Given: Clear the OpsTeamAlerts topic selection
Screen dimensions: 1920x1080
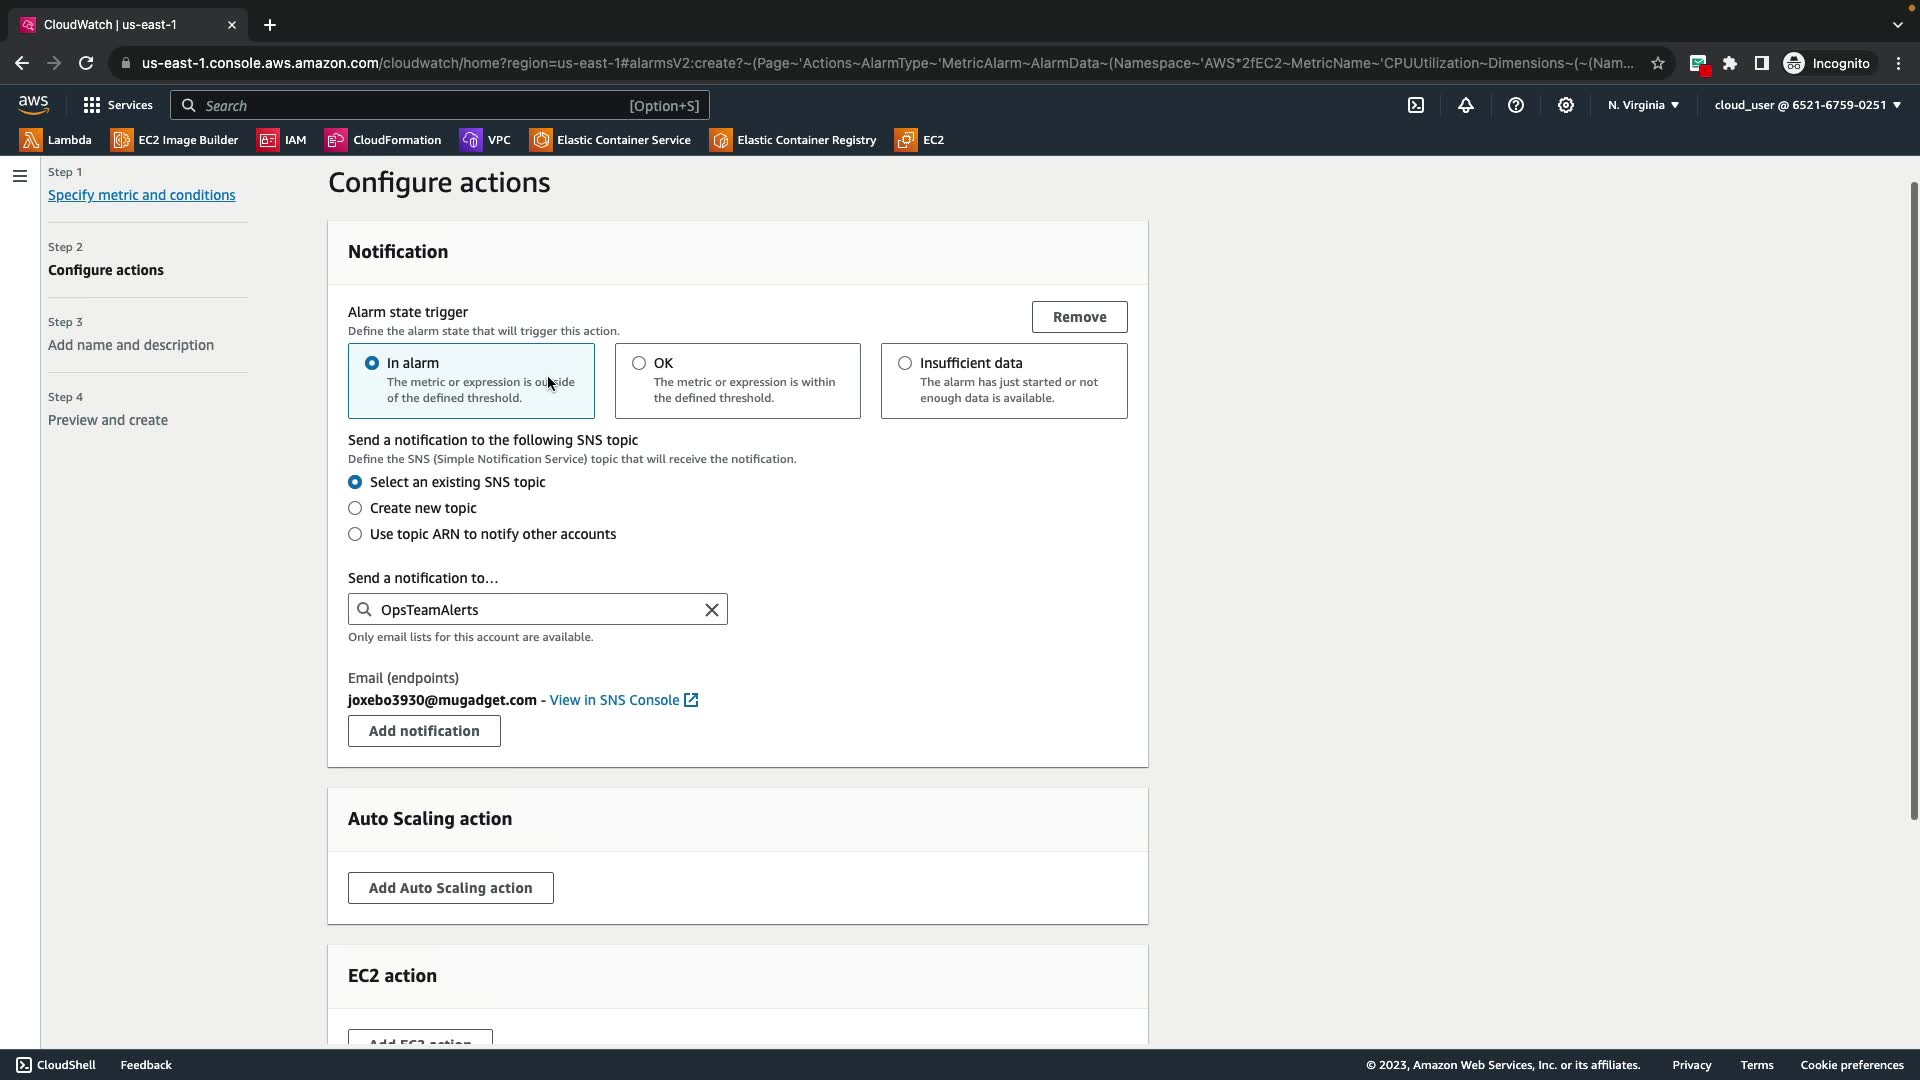Looking at the screenshot, I should click(x=712, y=610).
